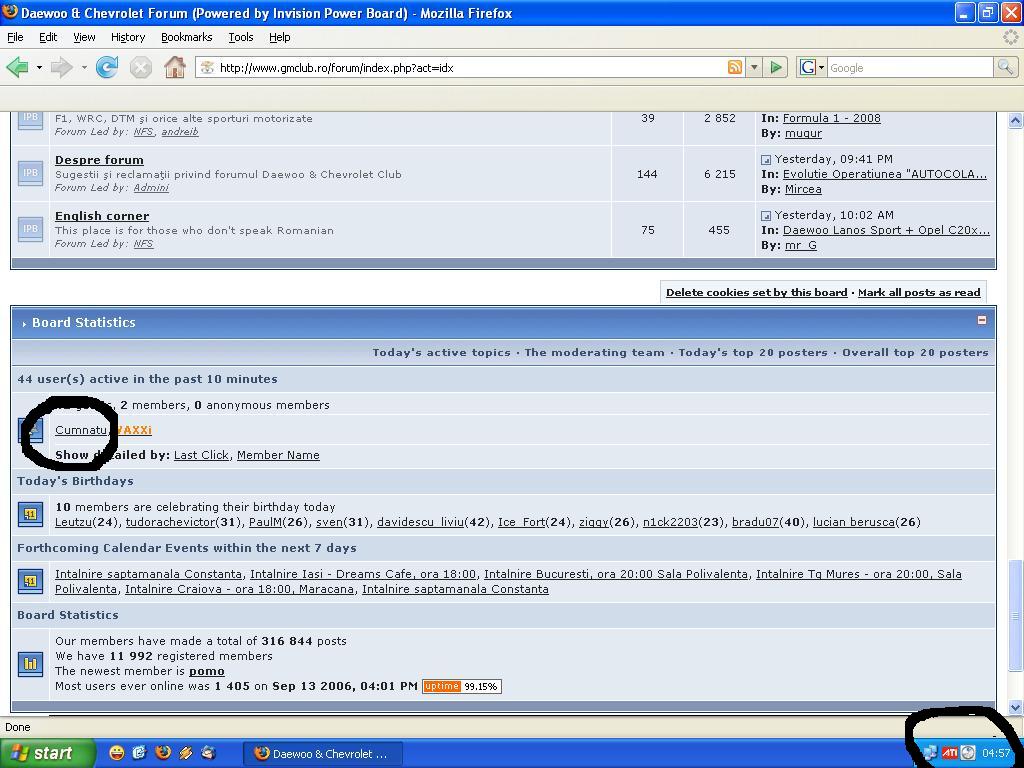This screenshot has width=1024, height=768.
Task: Open Overall top 20 posters
Action: pyautogui.click(x=915, y=353)
